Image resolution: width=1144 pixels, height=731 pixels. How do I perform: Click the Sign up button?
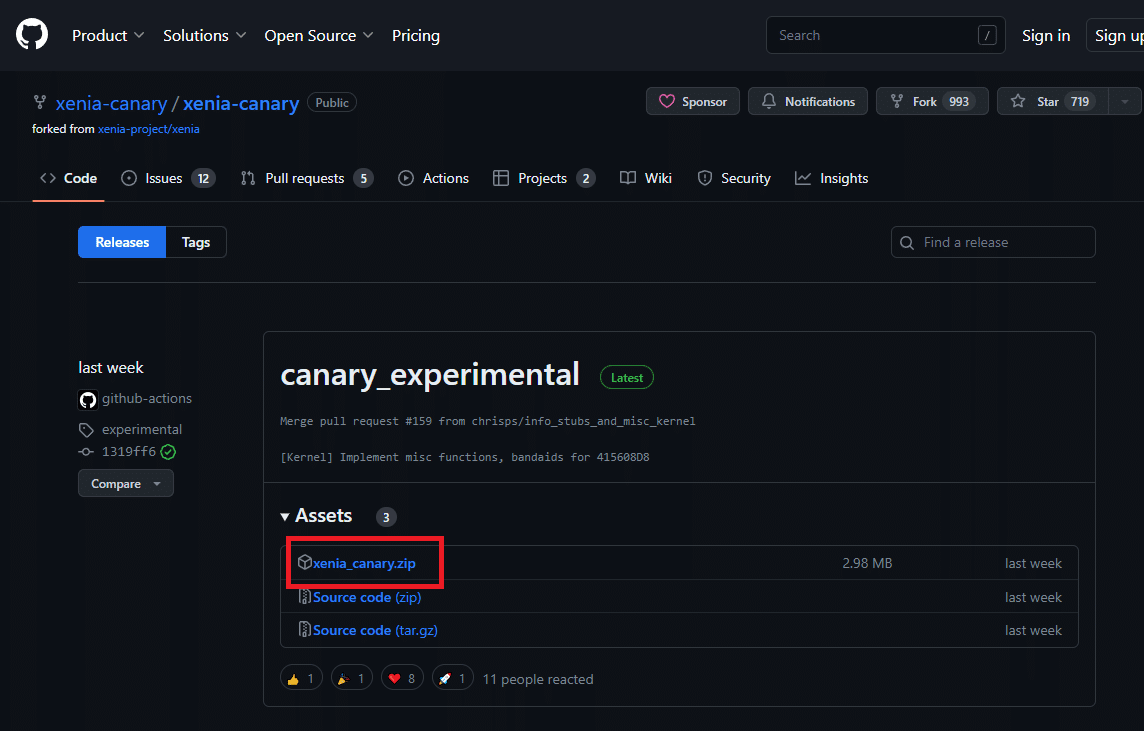tap(1116, 35)
